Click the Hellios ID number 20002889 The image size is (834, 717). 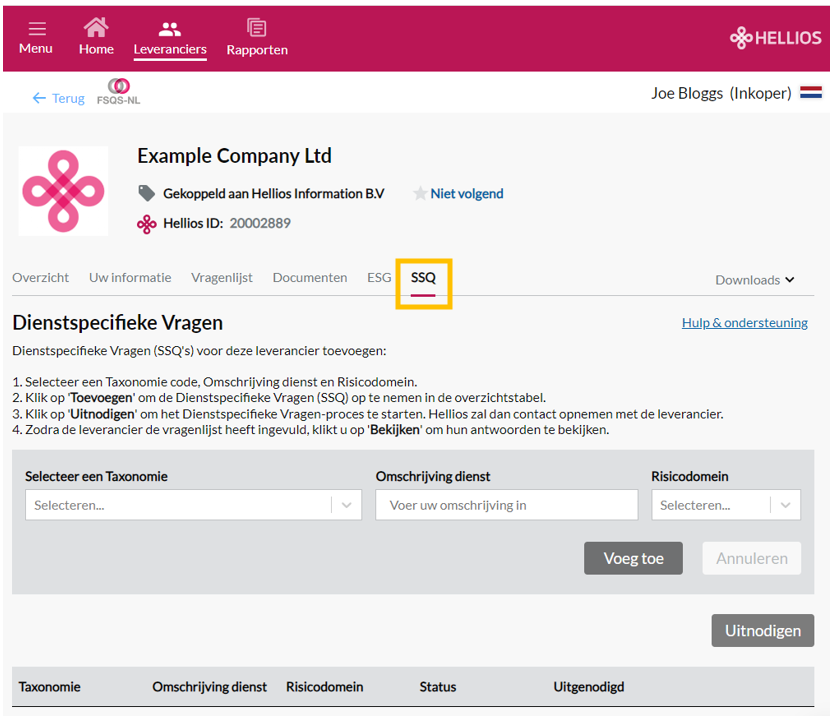click(260, 223)
